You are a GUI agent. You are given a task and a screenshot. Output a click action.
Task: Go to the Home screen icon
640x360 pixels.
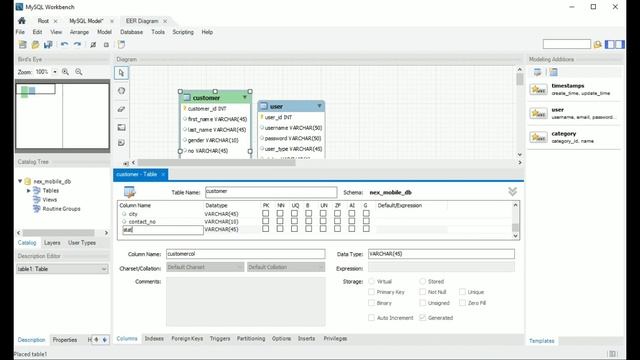[22, 20]
